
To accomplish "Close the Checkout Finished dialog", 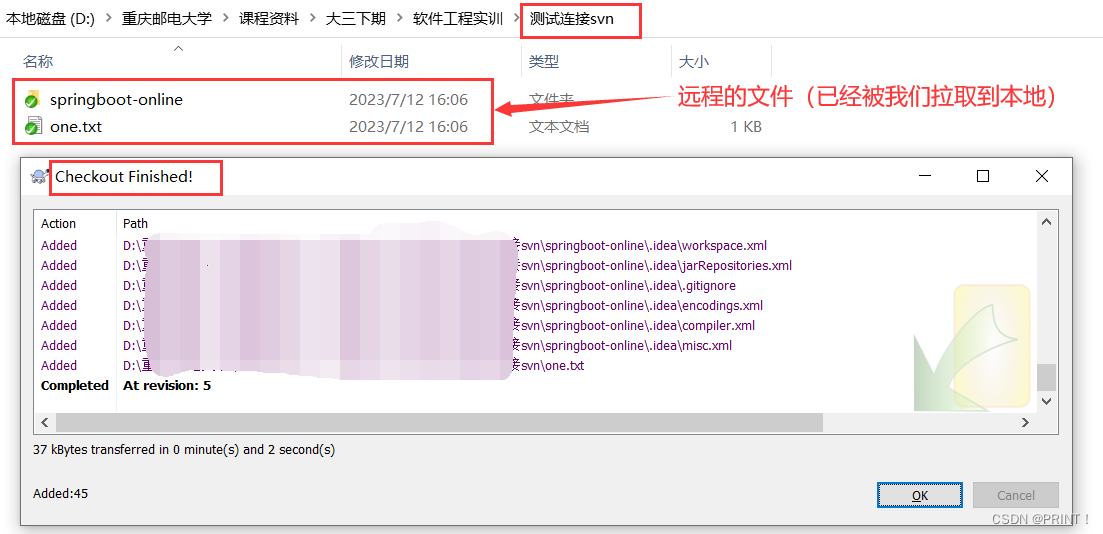I will [x=1042, y=177].
